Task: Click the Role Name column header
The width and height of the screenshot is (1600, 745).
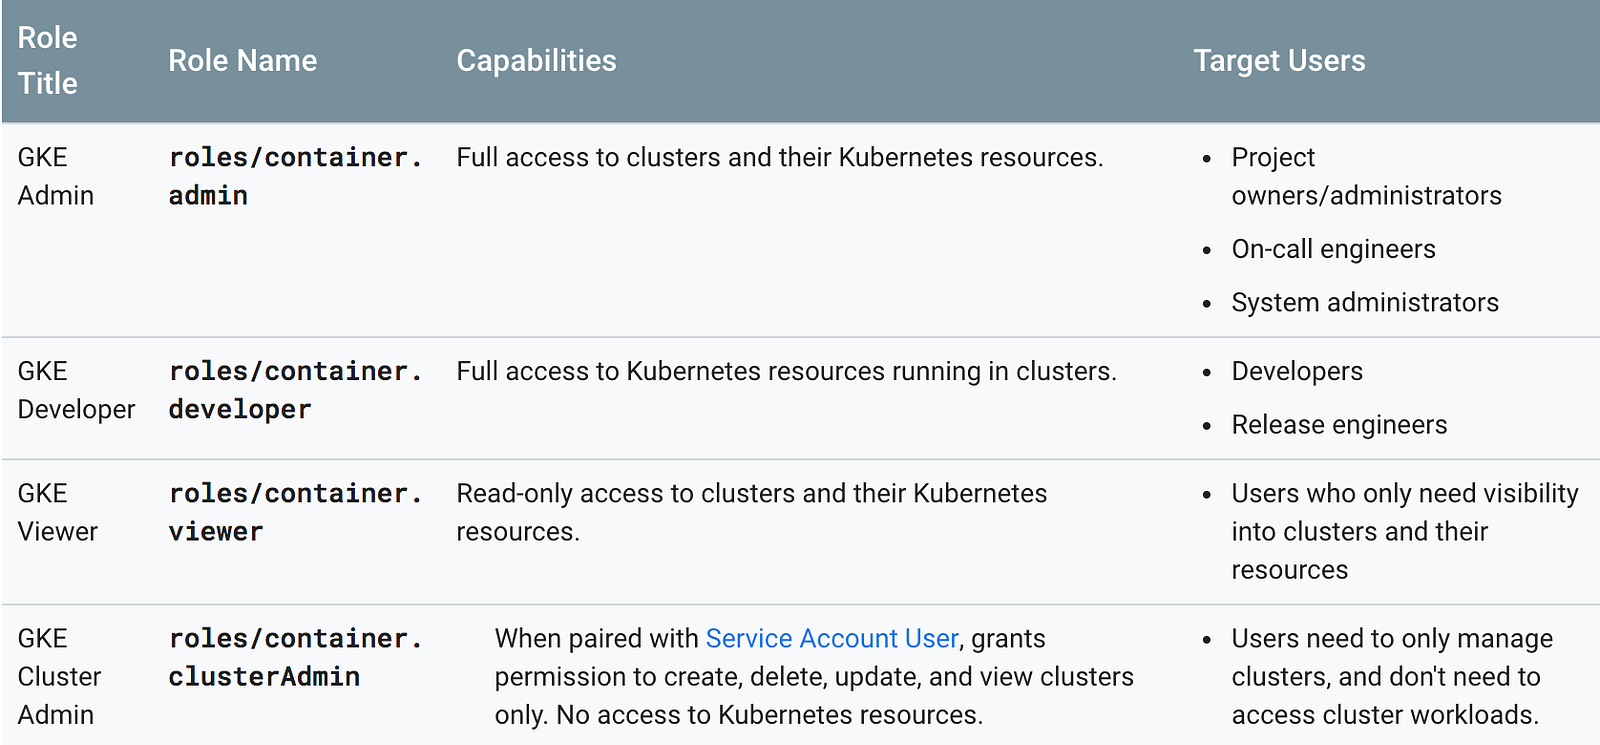Action: click(x=242, y=61)
